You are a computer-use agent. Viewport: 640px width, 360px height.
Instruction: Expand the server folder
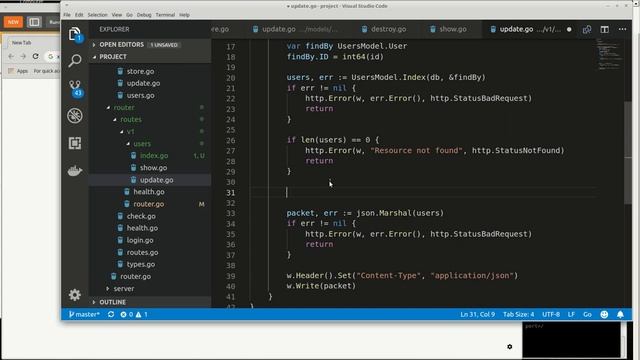click(149, 289)
